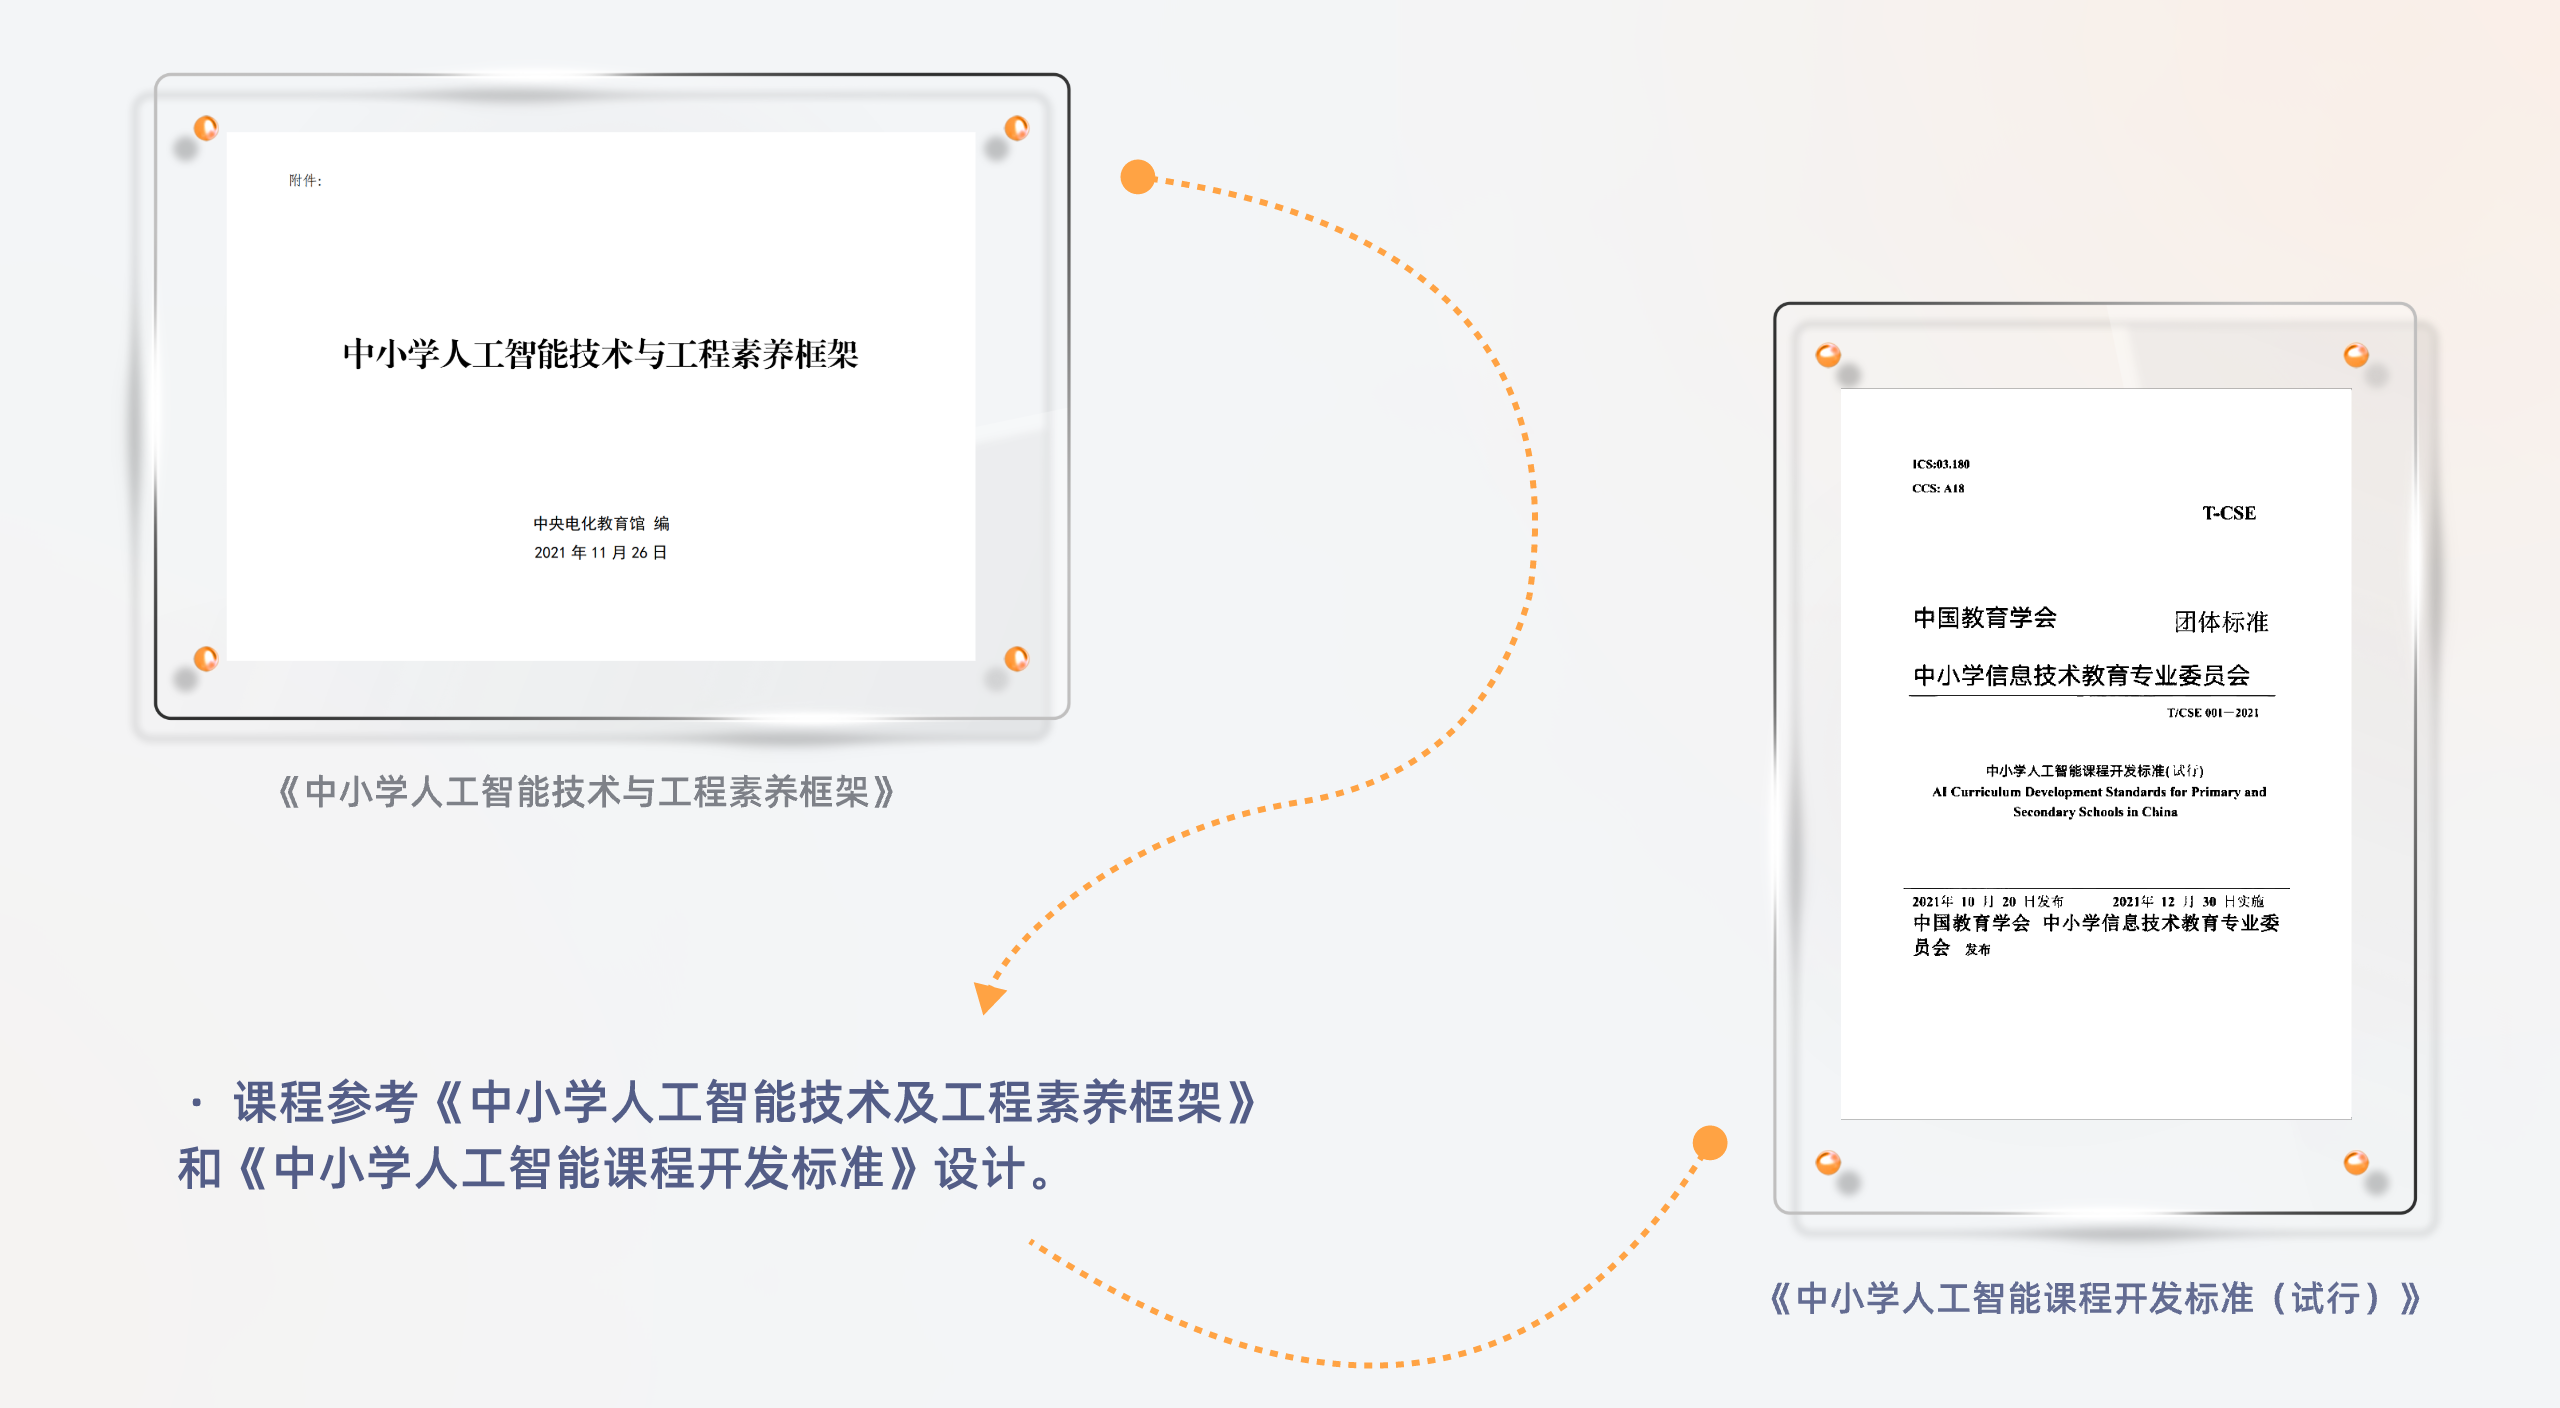Screen dimensions: 2560x1408
Task: Click the top-right orange pin on right frame
Action: pos(2356,355)
